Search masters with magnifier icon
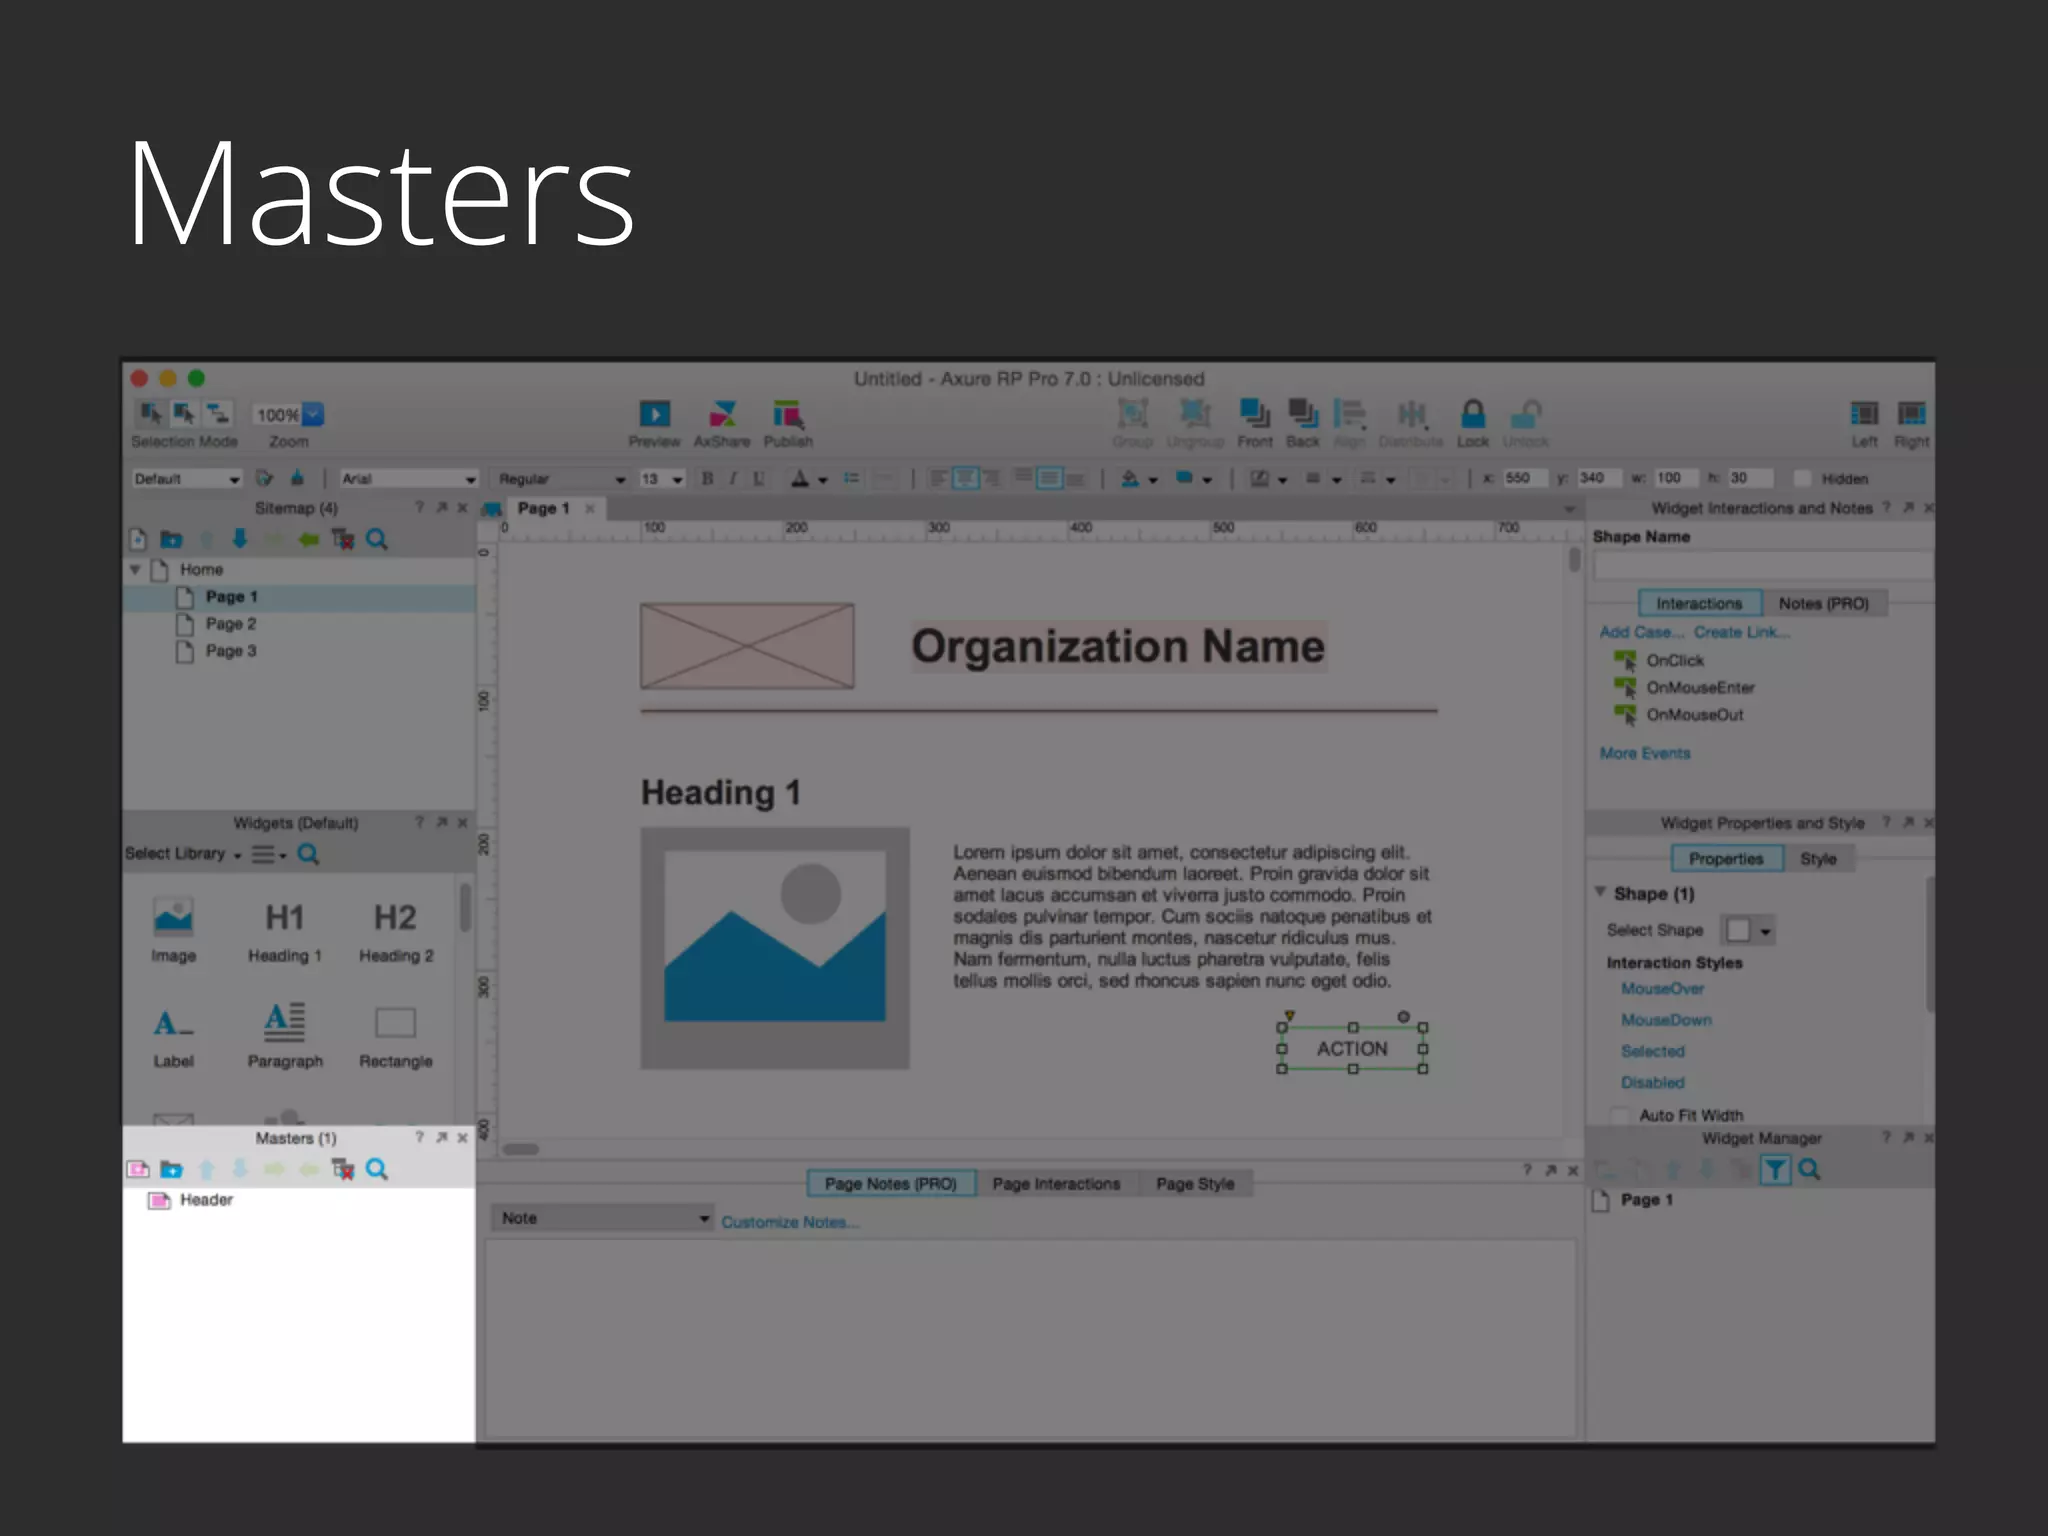The width and height of the screenshot is (2048, 1536). click(x=376, y=1169)
